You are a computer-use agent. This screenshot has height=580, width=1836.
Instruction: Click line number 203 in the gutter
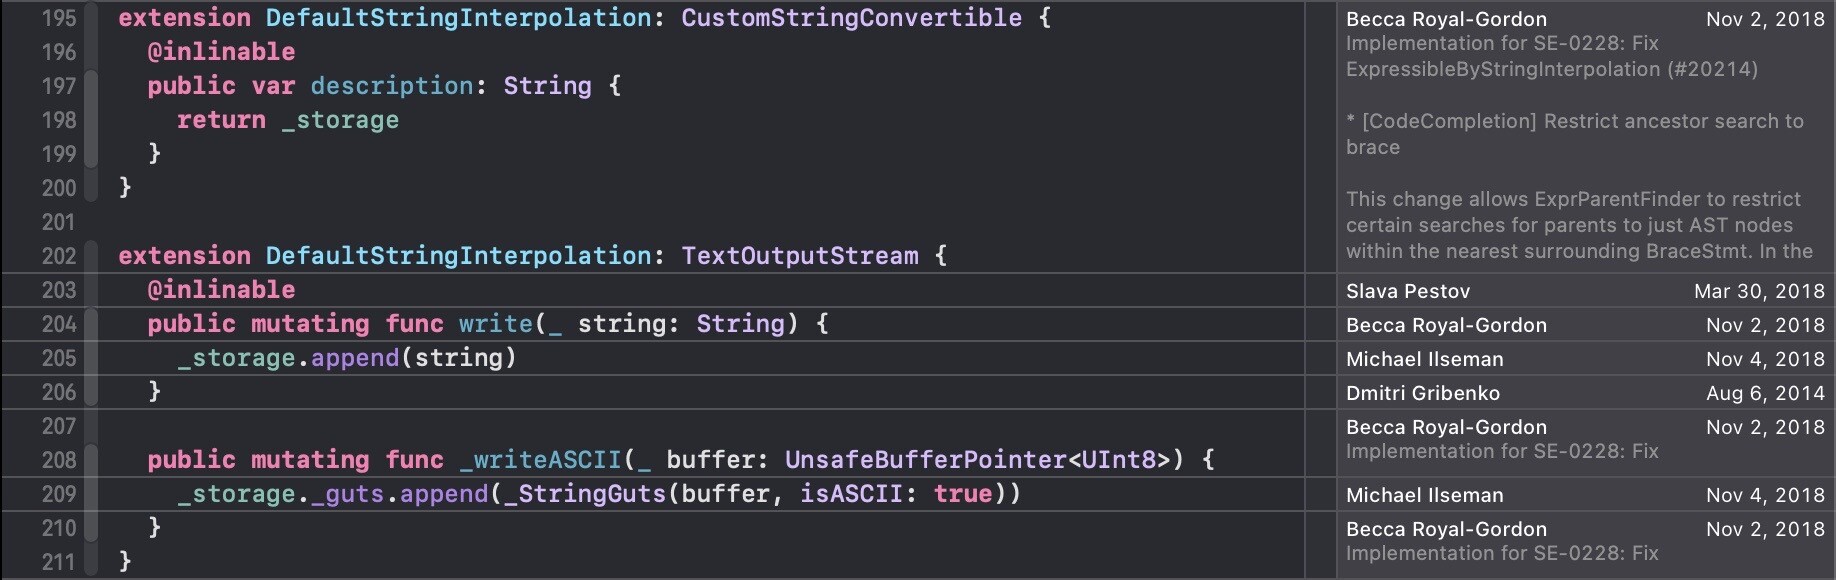pyautogui.click(x=59, y=290)
